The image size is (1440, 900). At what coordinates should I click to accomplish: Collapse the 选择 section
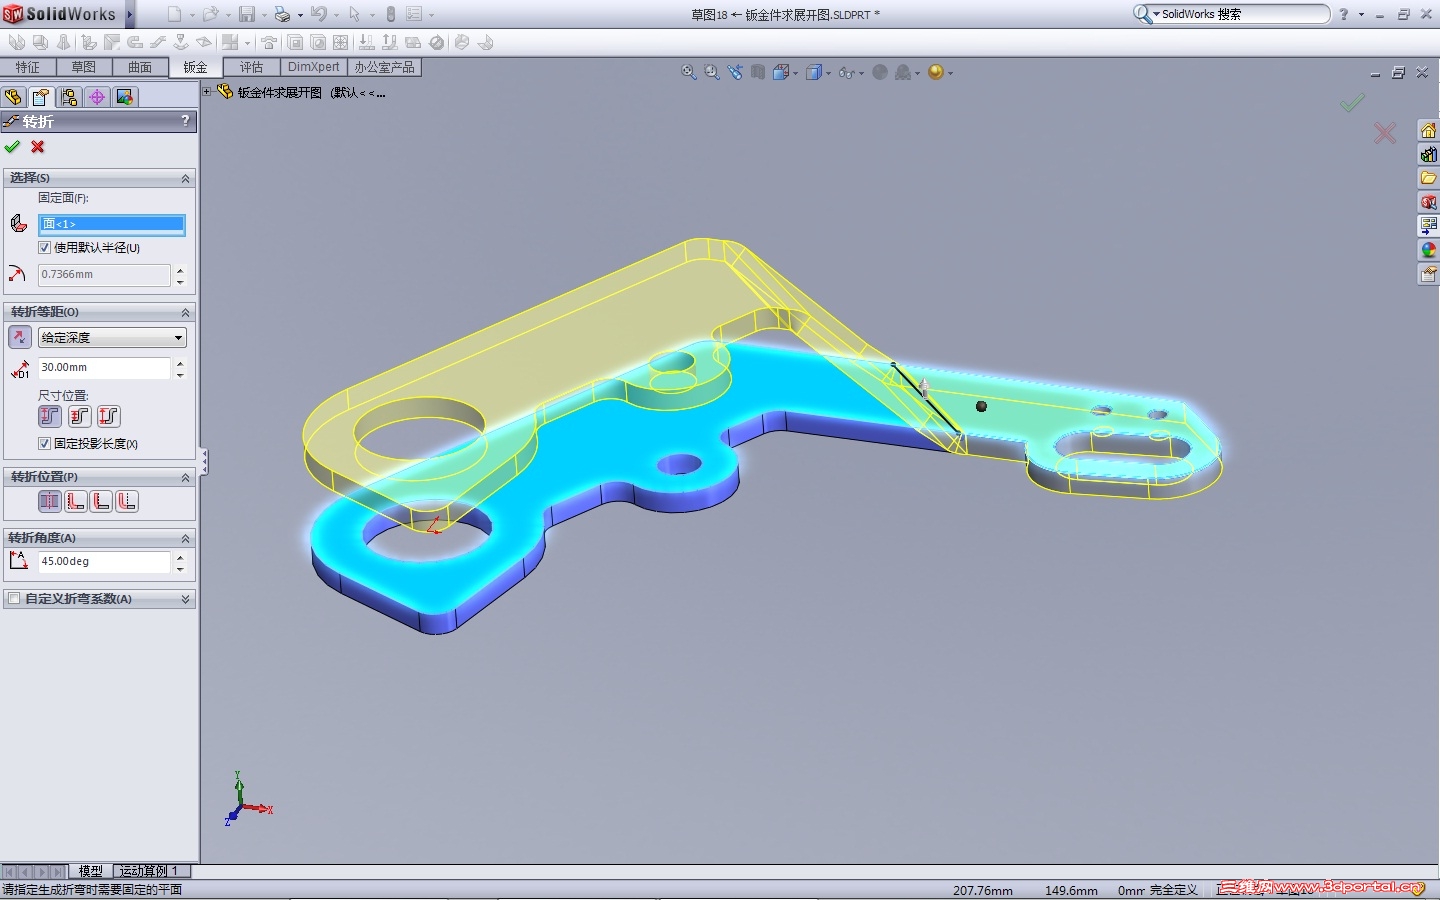(x=185, y=178)
